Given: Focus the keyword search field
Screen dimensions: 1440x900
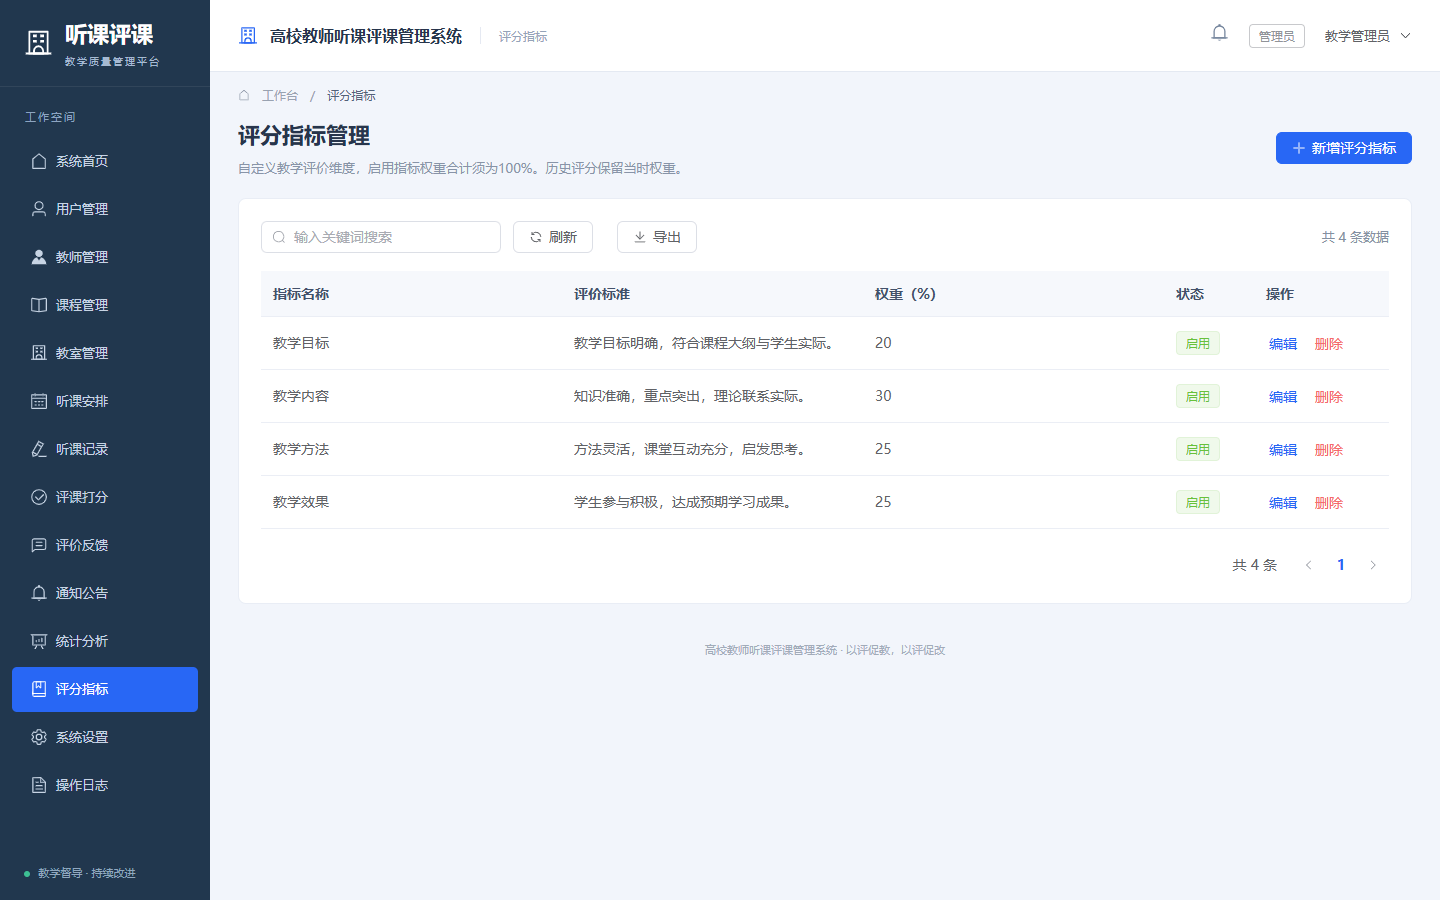Looking at the screenshot, I should coord(381,237).
